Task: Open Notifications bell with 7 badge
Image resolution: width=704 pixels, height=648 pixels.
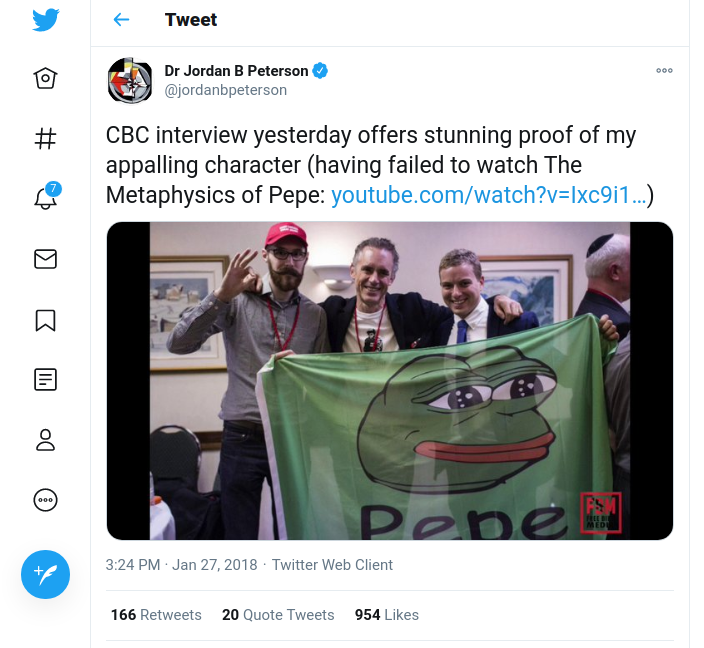Action: pos(45,198)
